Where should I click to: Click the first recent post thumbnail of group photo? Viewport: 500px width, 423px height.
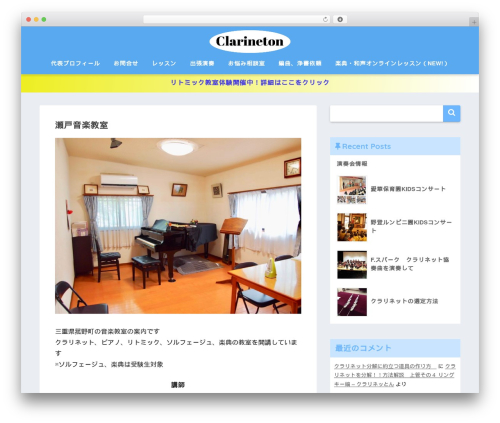pos(352,190)
